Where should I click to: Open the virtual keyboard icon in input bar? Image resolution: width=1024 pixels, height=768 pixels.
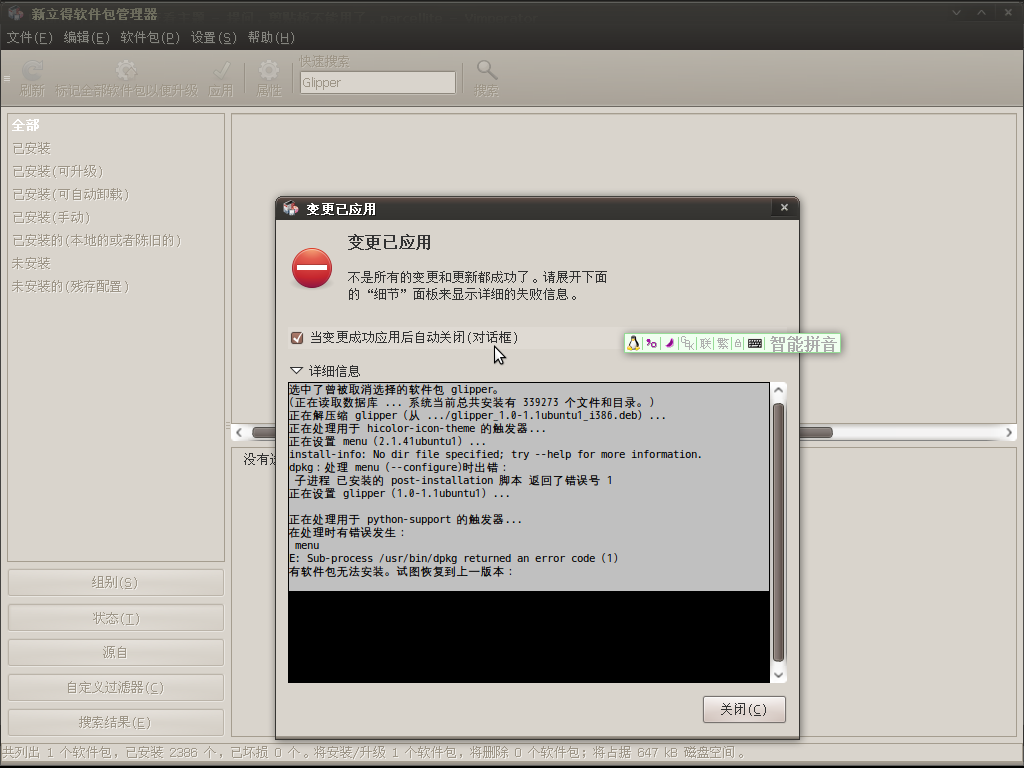(x=755, y=344)
